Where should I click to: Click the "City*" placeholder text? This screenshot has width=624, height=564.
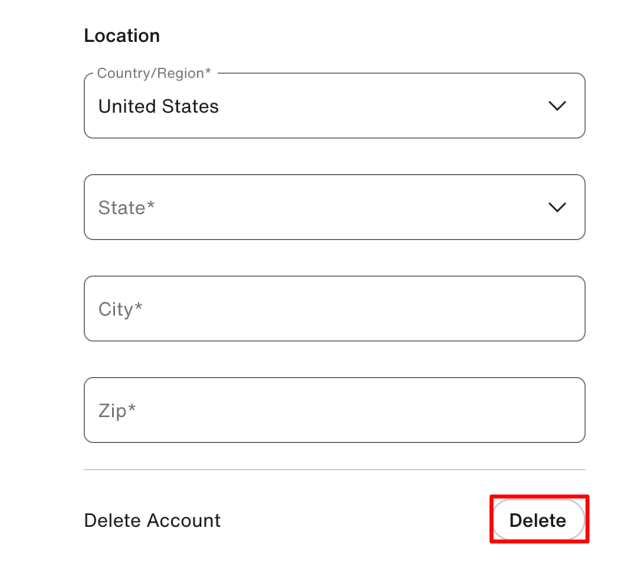120,309
